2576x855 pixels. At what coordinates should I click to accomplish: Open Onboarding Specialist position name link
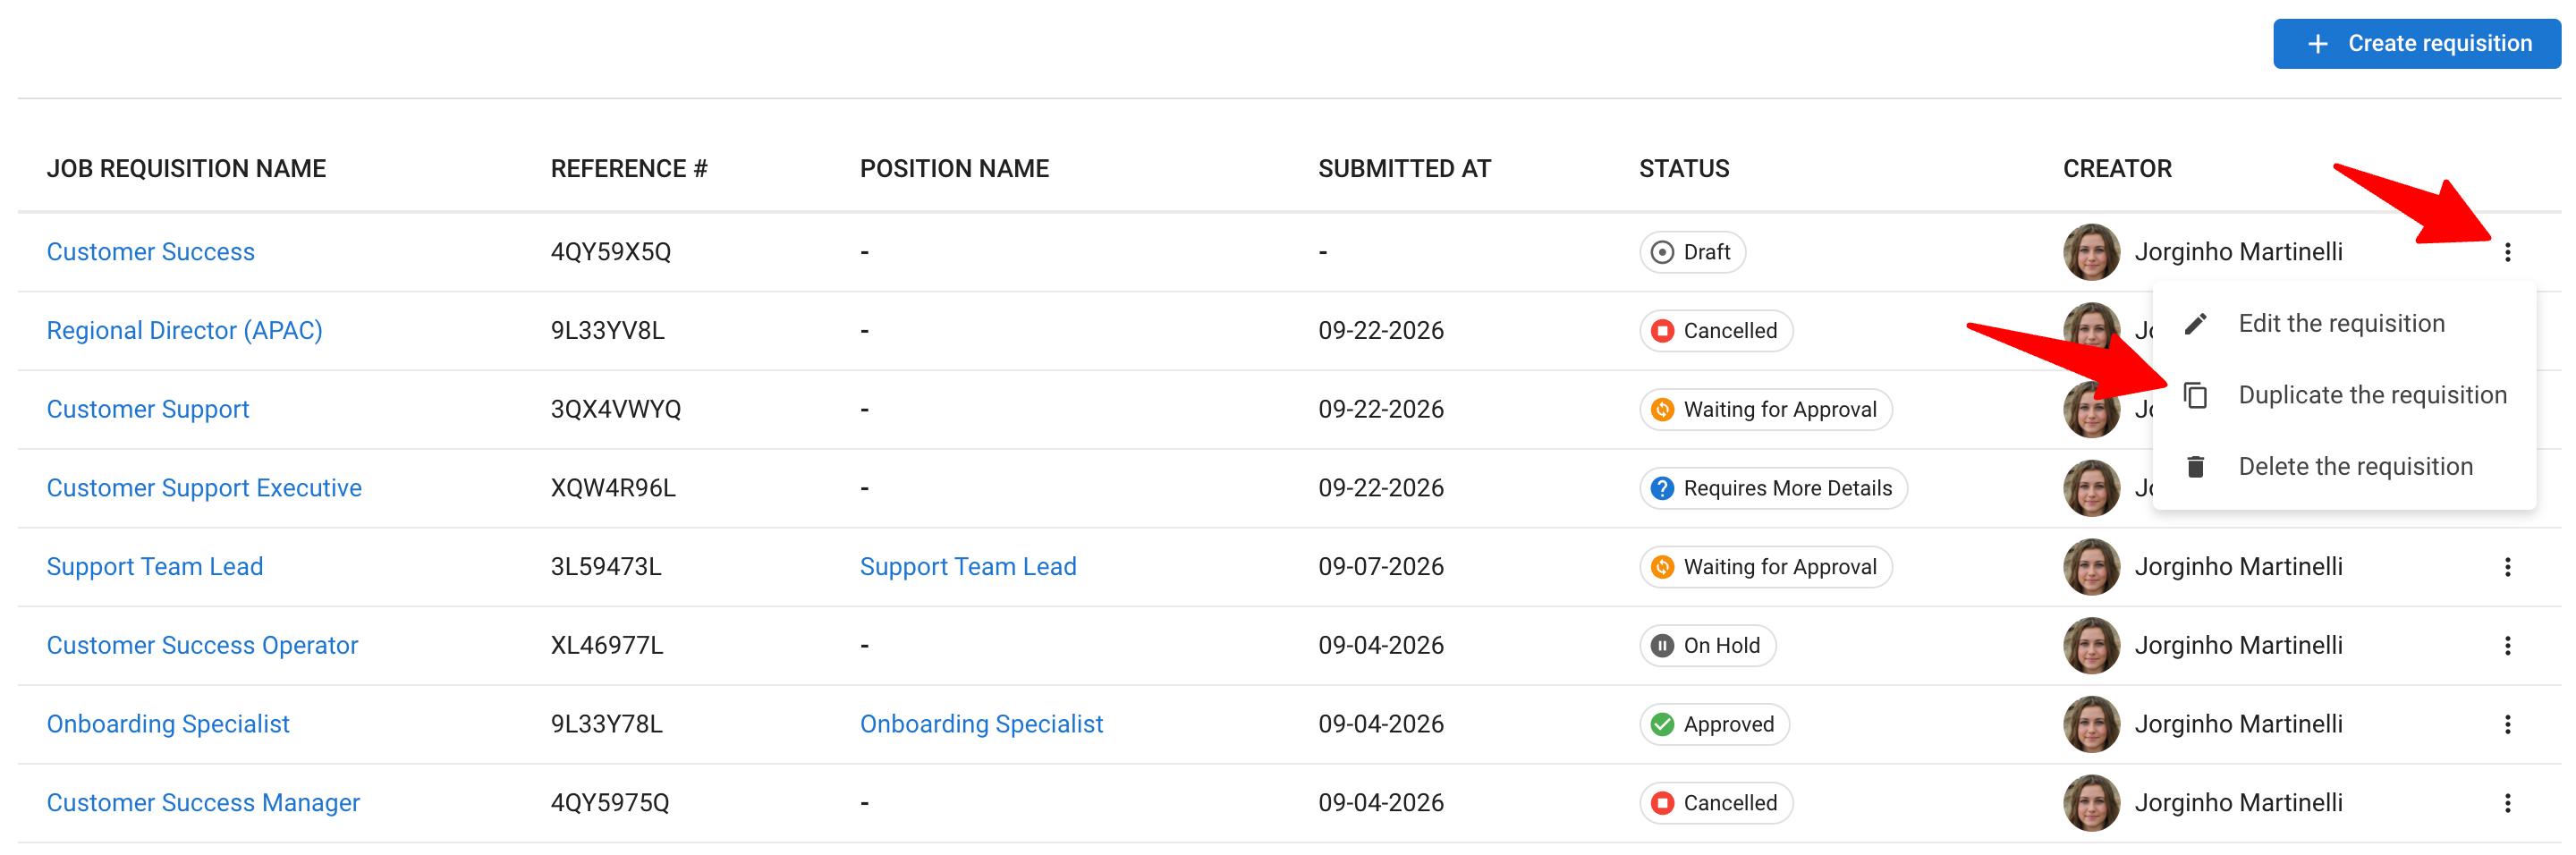(981, 724)
